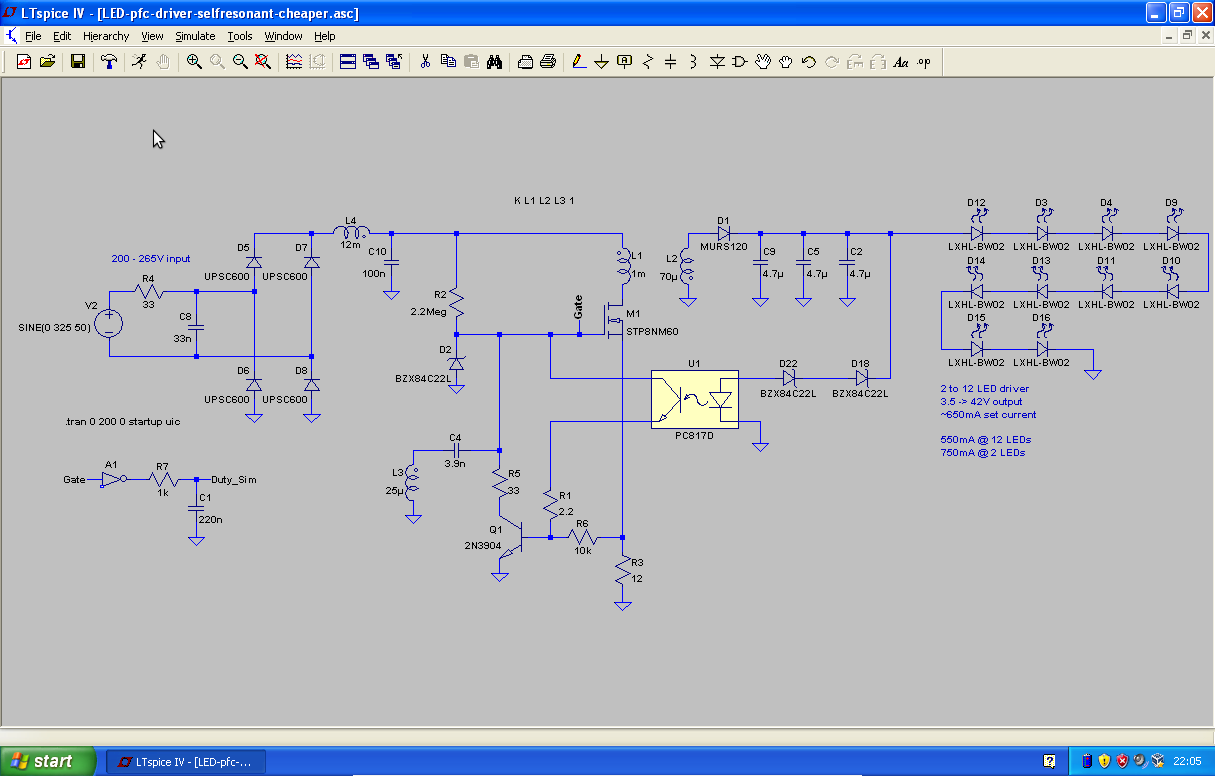Select the Diode placement tool
This screenshot has width=1215, height=776.
click(717, 62)
